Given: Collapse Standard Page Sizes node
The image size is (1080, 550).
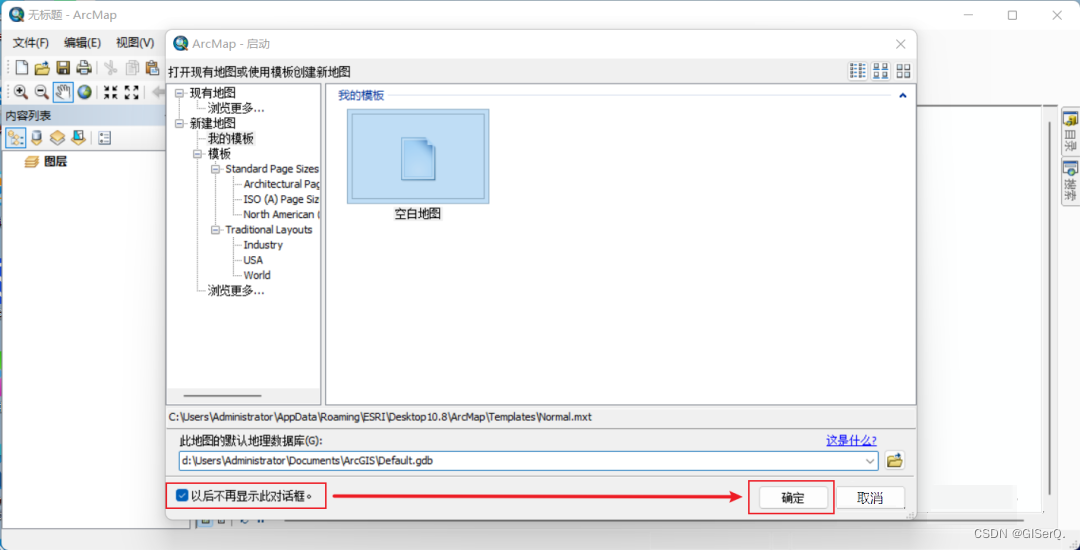Looking at the screenshot, I should tap(216, 169).
